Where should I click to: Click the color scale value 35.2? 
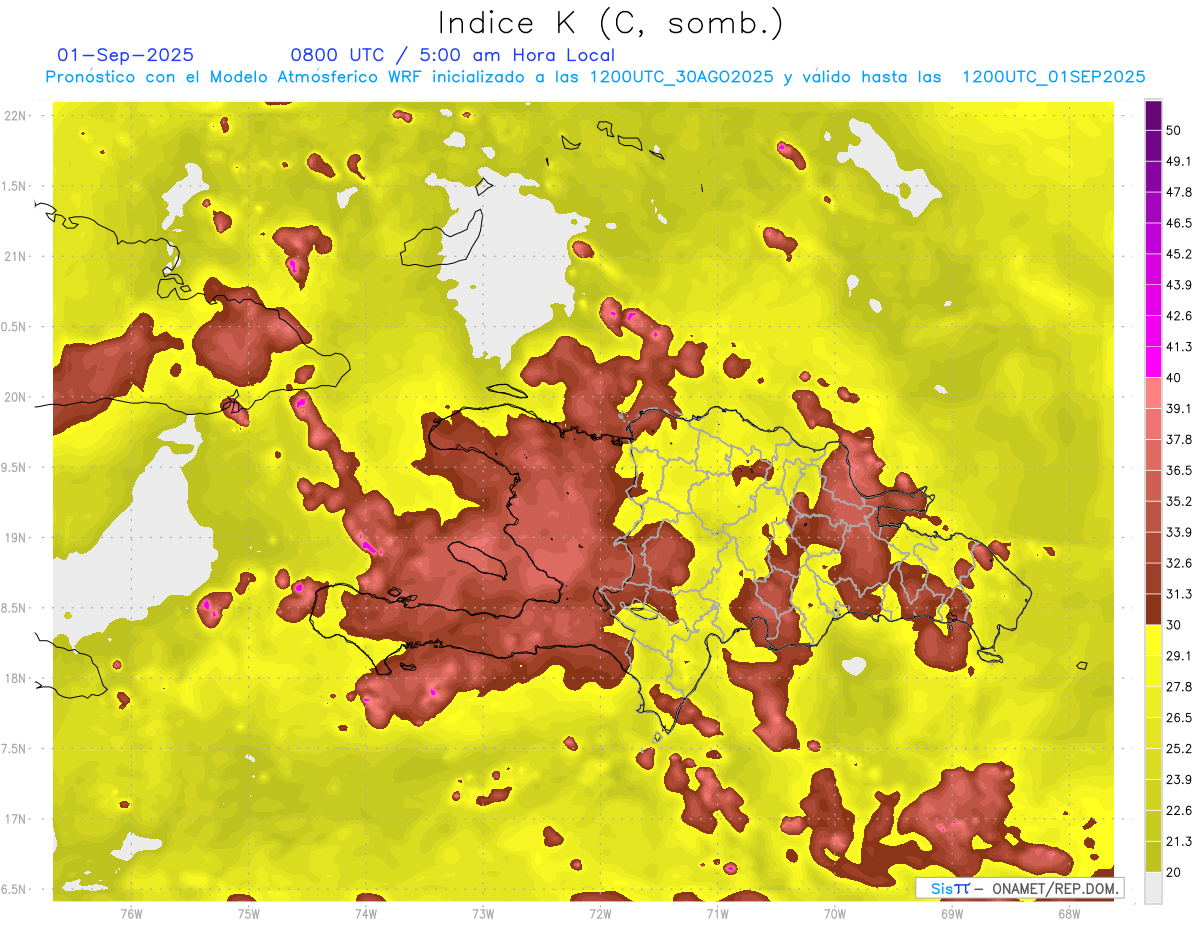[x=1179, y=501]
